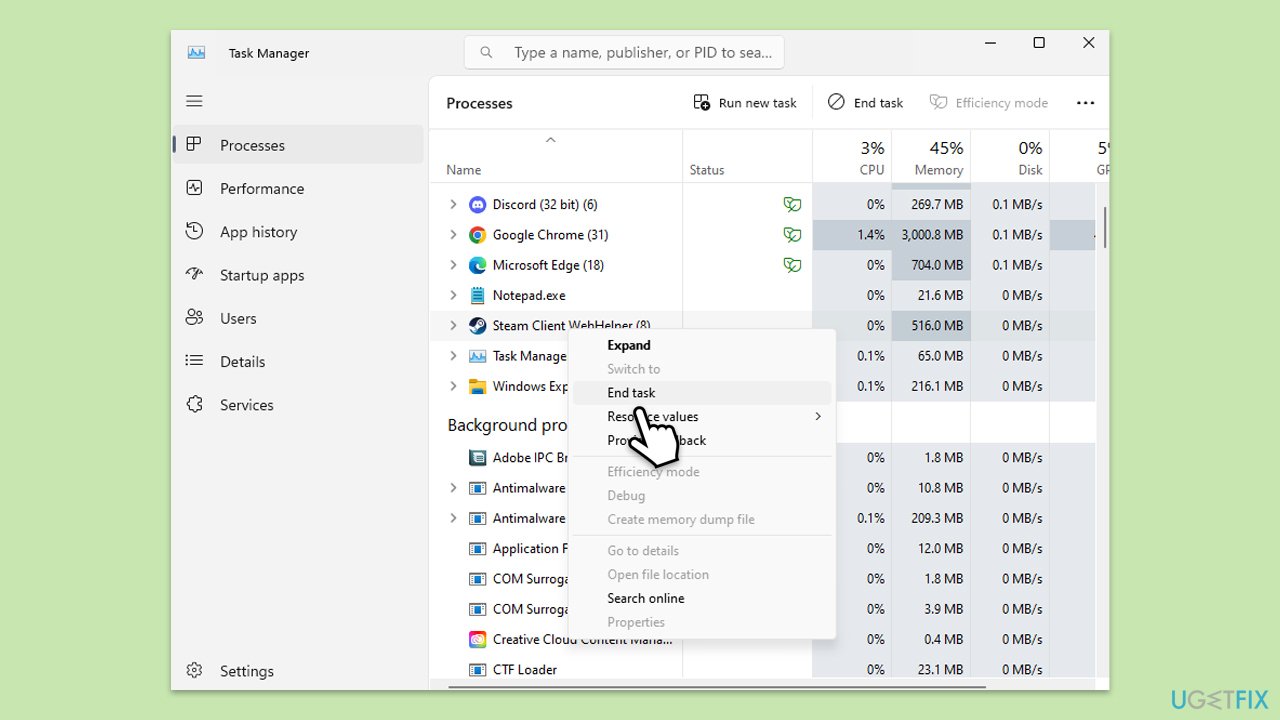Click efficiency leaf icon for Google Chrome
The height and width of the screenshot is (720, 1280).
pyautogui.click(x=792, y=235)
